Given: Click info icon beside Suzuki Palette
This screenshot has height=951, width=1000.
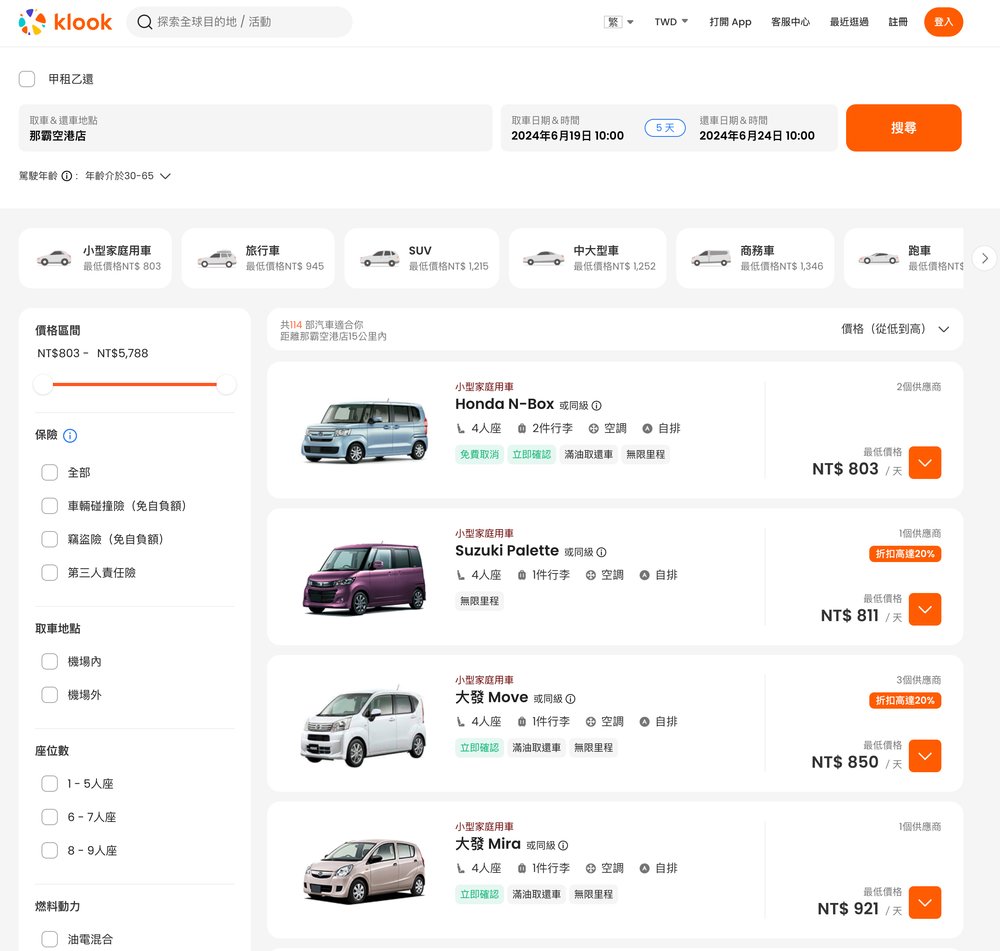Looking at the screenshot, I should pyautogui.click(x=601, y=552).
